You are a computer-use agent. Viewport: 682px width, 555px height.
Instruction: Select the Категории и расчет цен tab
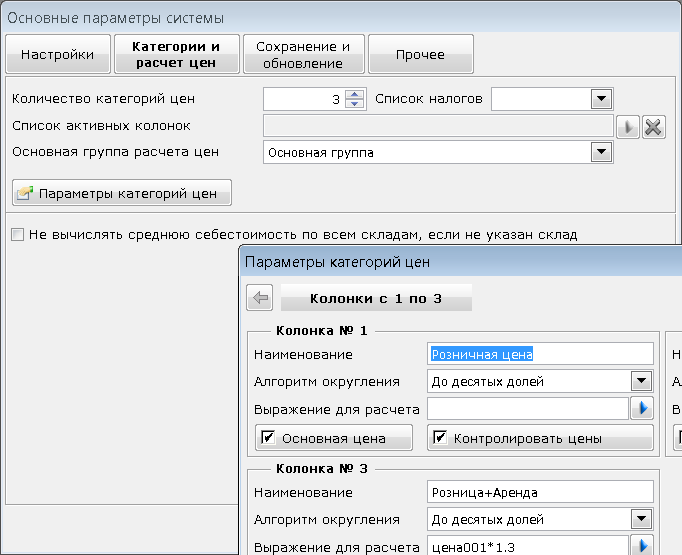pos(177,54)
